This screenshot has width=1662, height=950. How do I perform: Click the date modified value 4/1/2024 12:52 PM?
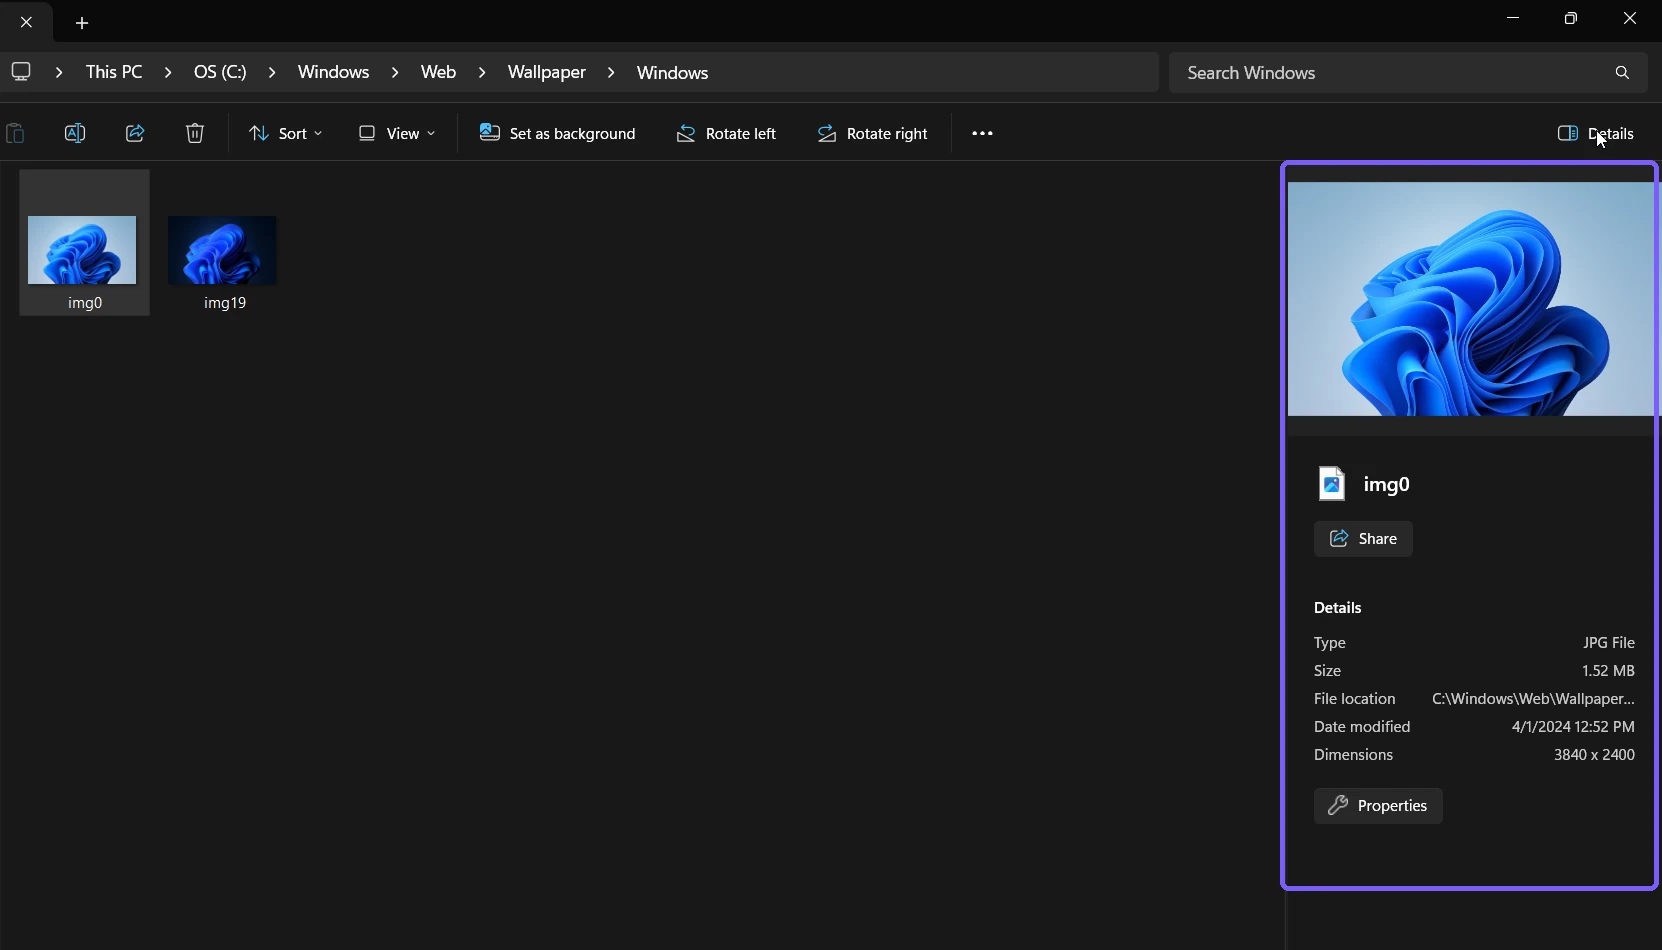(x=1573, y=727)
